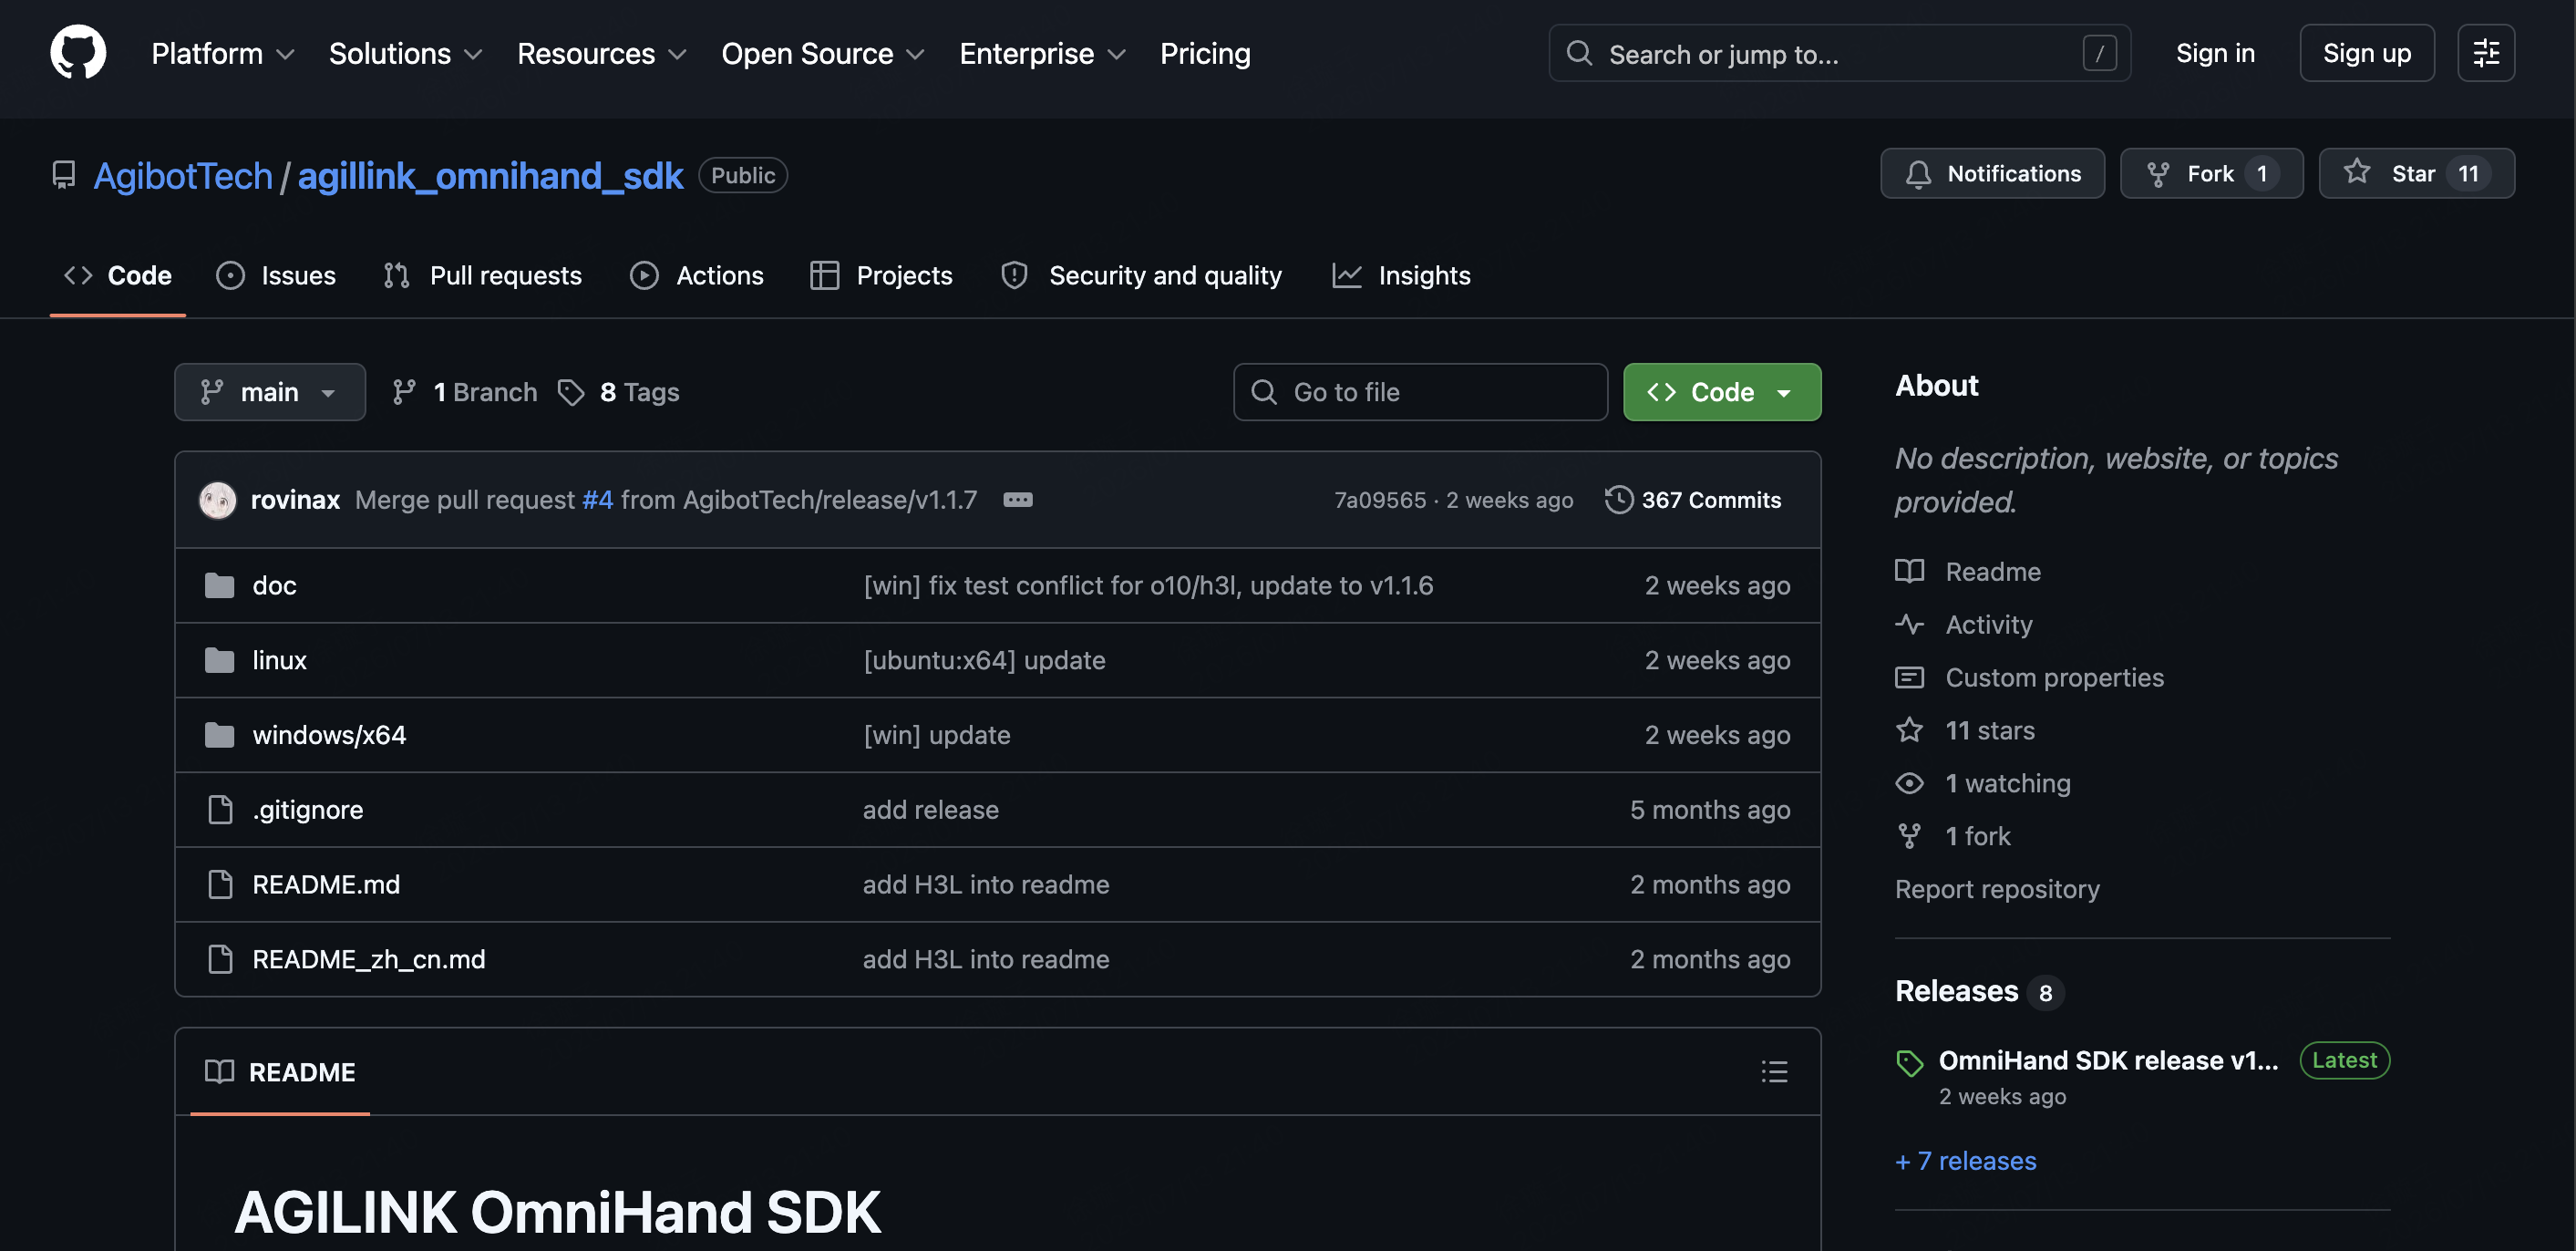Click the README outline list icon

1774,1072
